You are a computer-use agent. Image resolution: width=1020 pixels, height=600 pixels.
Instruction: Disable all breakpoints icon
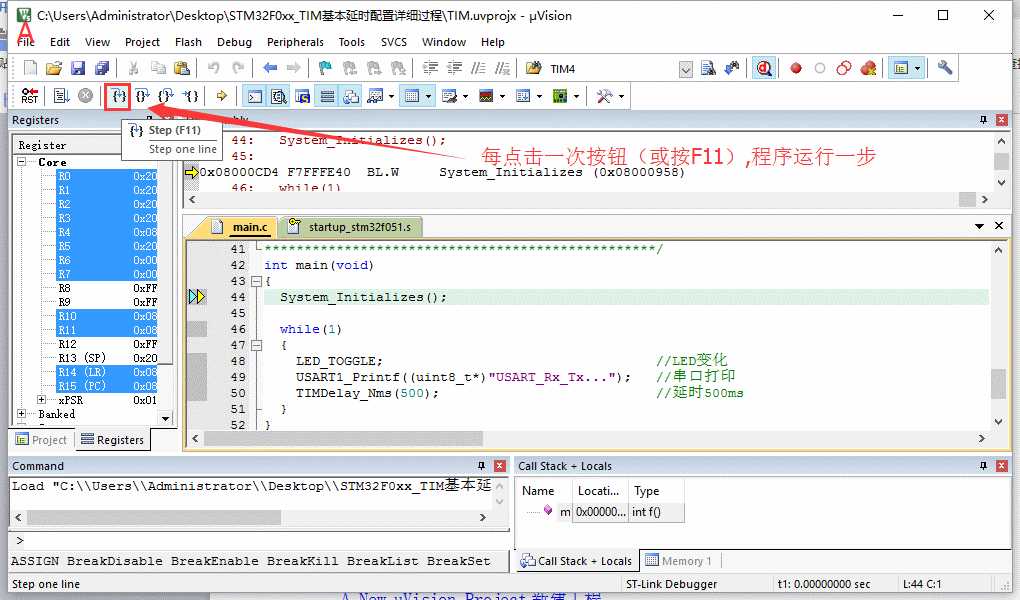tap(844, 68)
